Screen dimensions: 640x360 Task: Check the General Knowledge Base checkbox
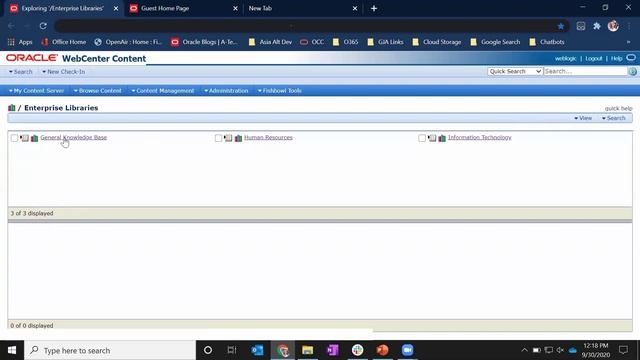[14, 138]
